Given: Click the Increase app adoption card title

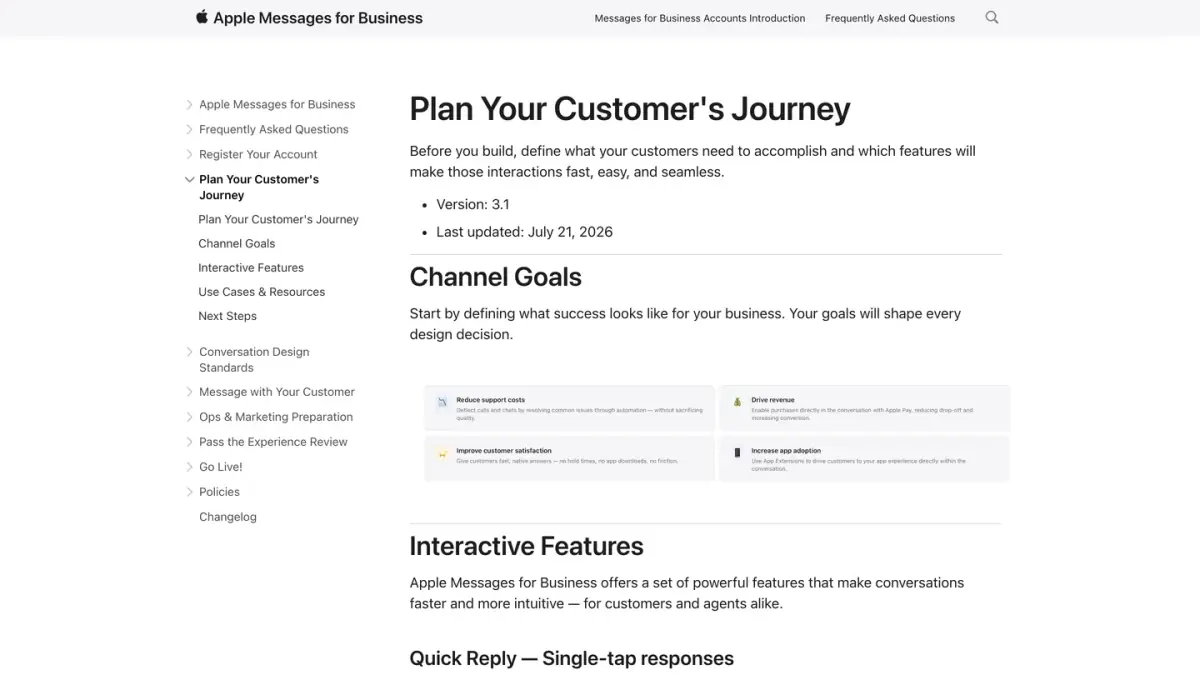Looking at the screenshot, I should 786,451.
